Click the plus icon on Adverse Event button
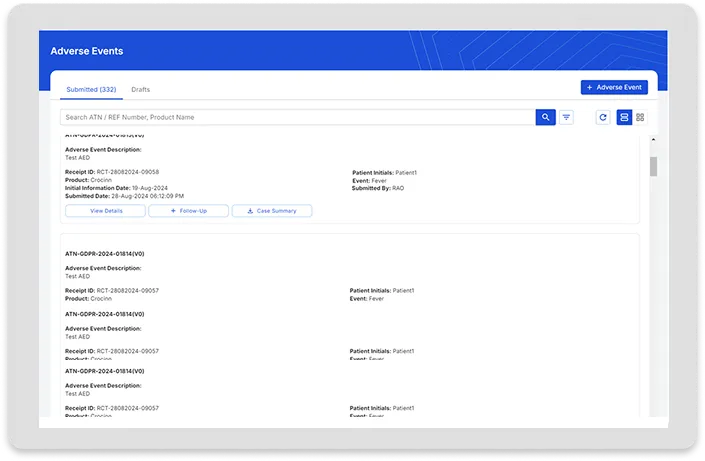This screenshot has width=705, height=461. 589,88
